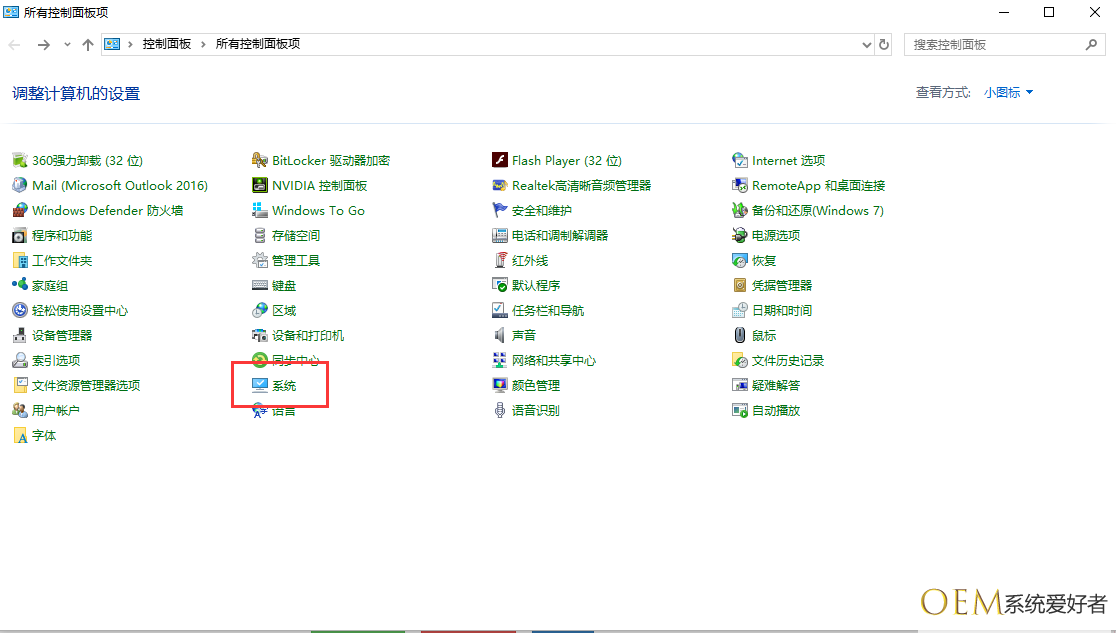Click 控制面板 breadcrumb in address bar
Image resolution: width=1116 pixels, height=633 pixels.
tap(166, 44)
